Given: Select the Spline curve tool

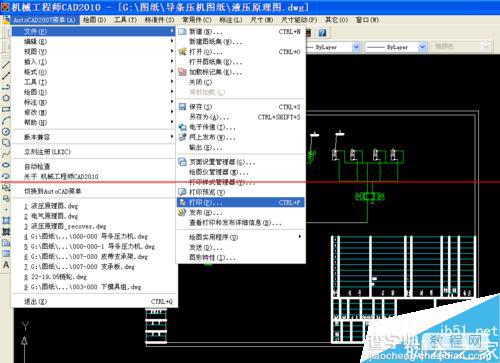Looking at the screenshot, I should [6, 154].
